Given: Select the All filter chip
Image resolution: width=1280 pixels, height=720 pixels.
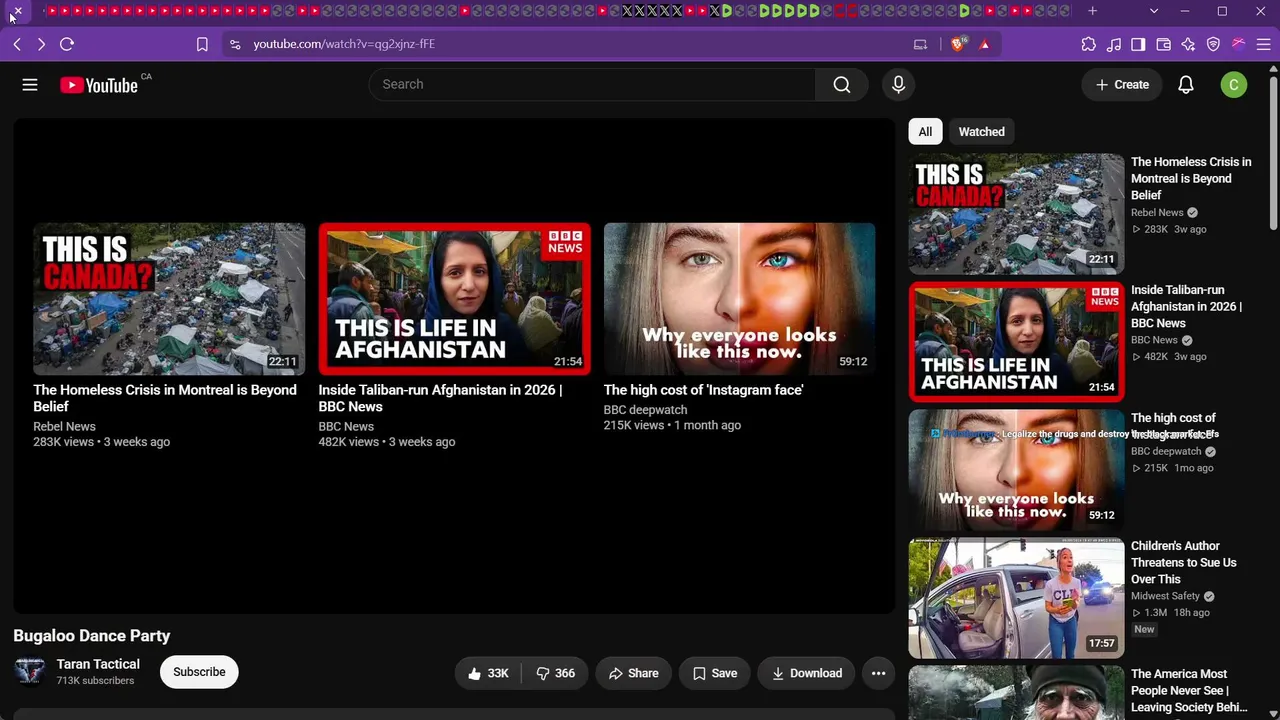Looking at the screenshot, I should (925, 132).
